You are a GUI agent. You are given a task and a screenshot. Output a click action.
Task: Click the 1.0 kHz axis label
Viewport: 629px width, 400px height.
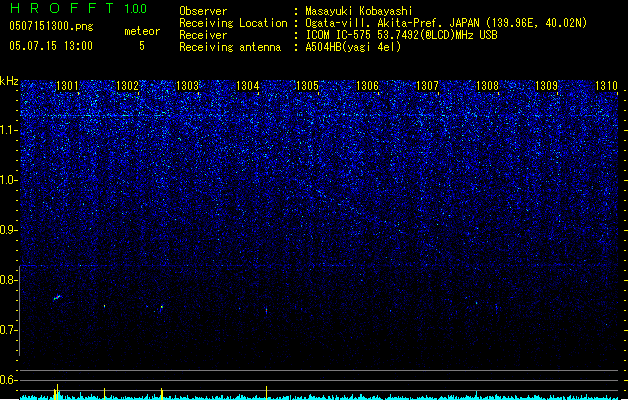(9, 180)
